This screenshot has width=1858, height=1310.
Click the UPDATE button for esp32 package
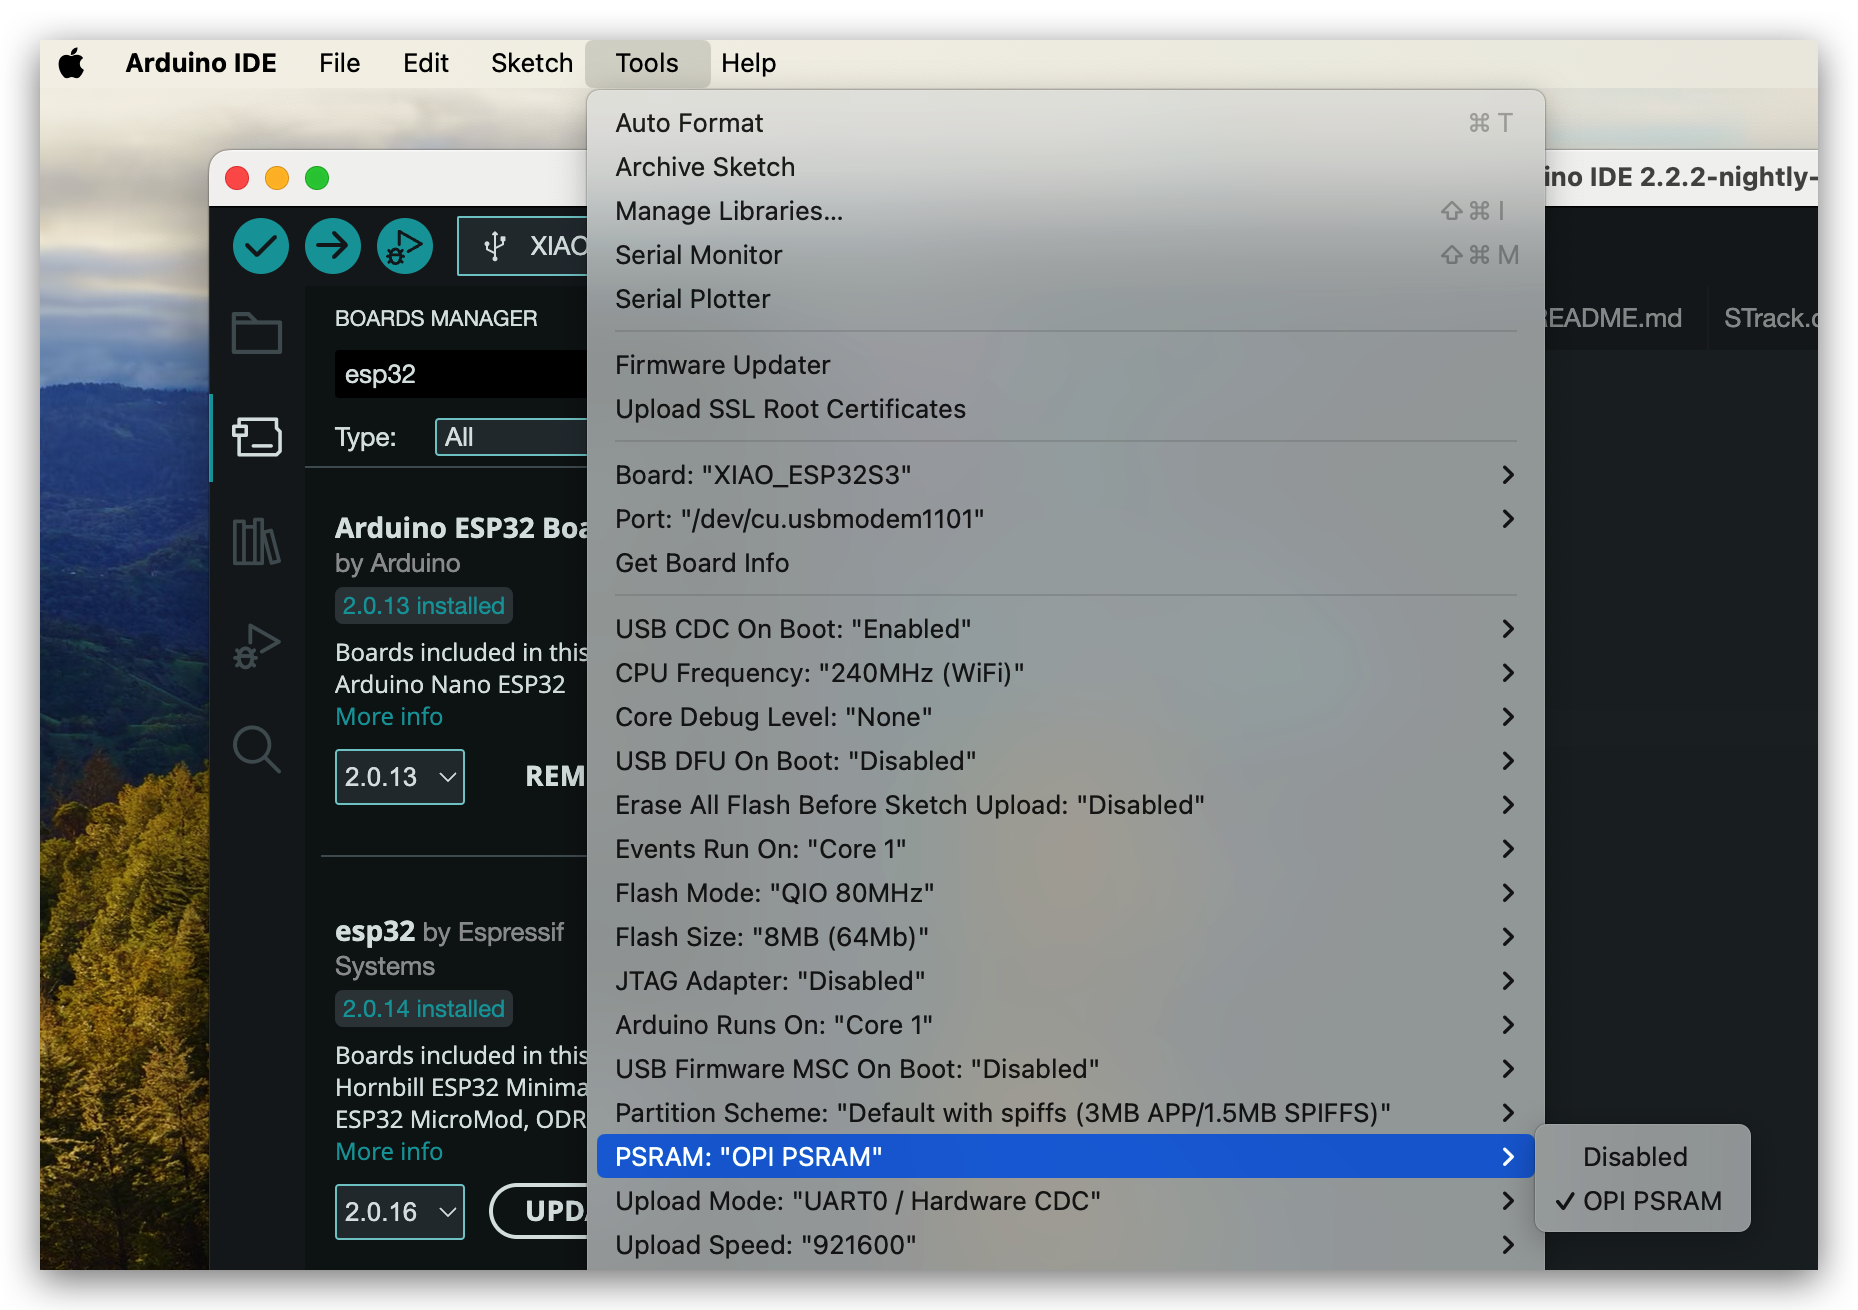click(x=539, y=1211)
